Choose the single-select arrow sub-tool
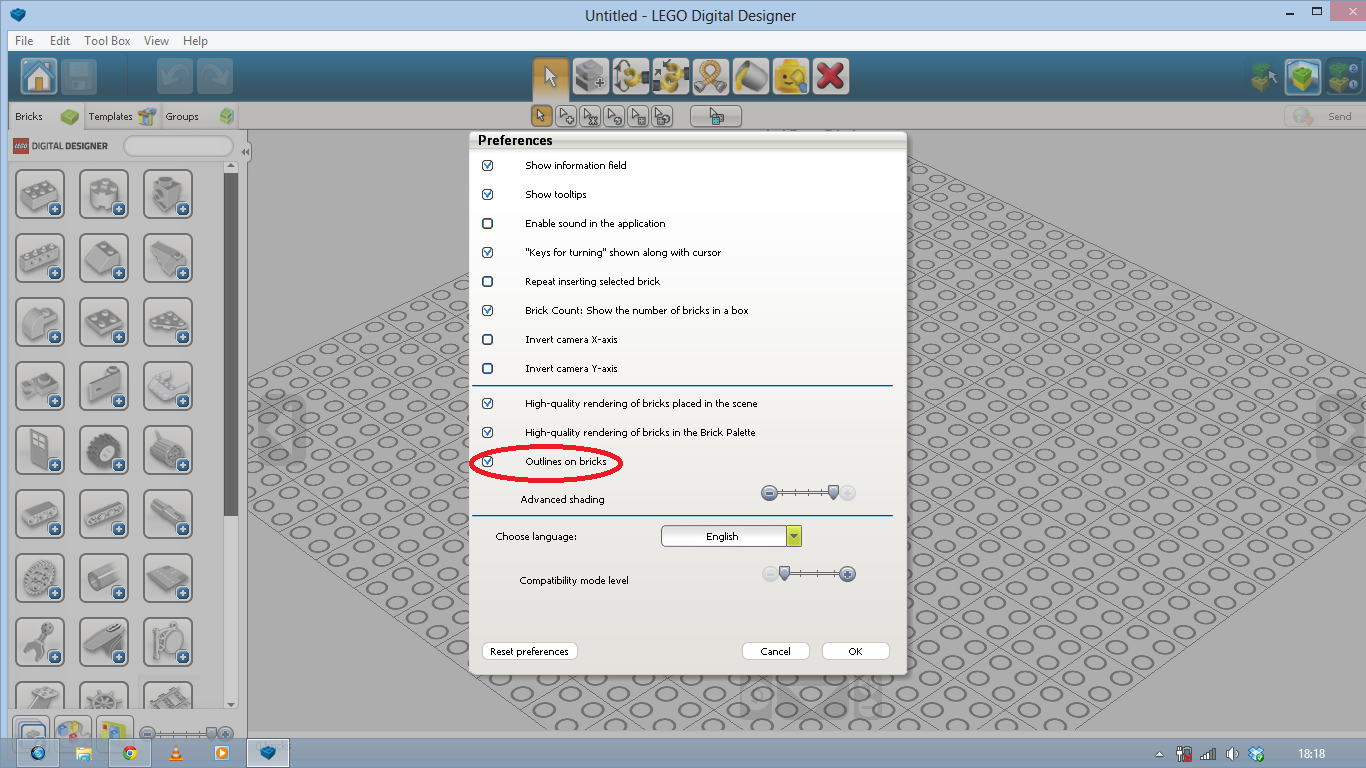This screenshot has height=768, width=1366. 541,116
